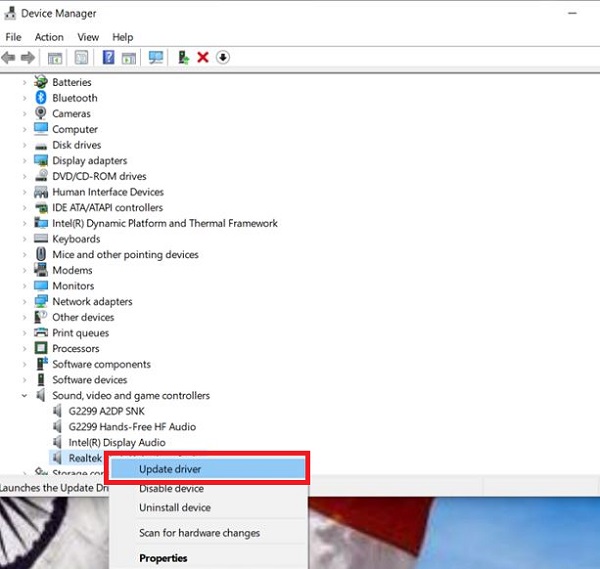Click the Back arrow in toolbar
Image resolution: width=600 pixels, height=569 pixels.
9,58
